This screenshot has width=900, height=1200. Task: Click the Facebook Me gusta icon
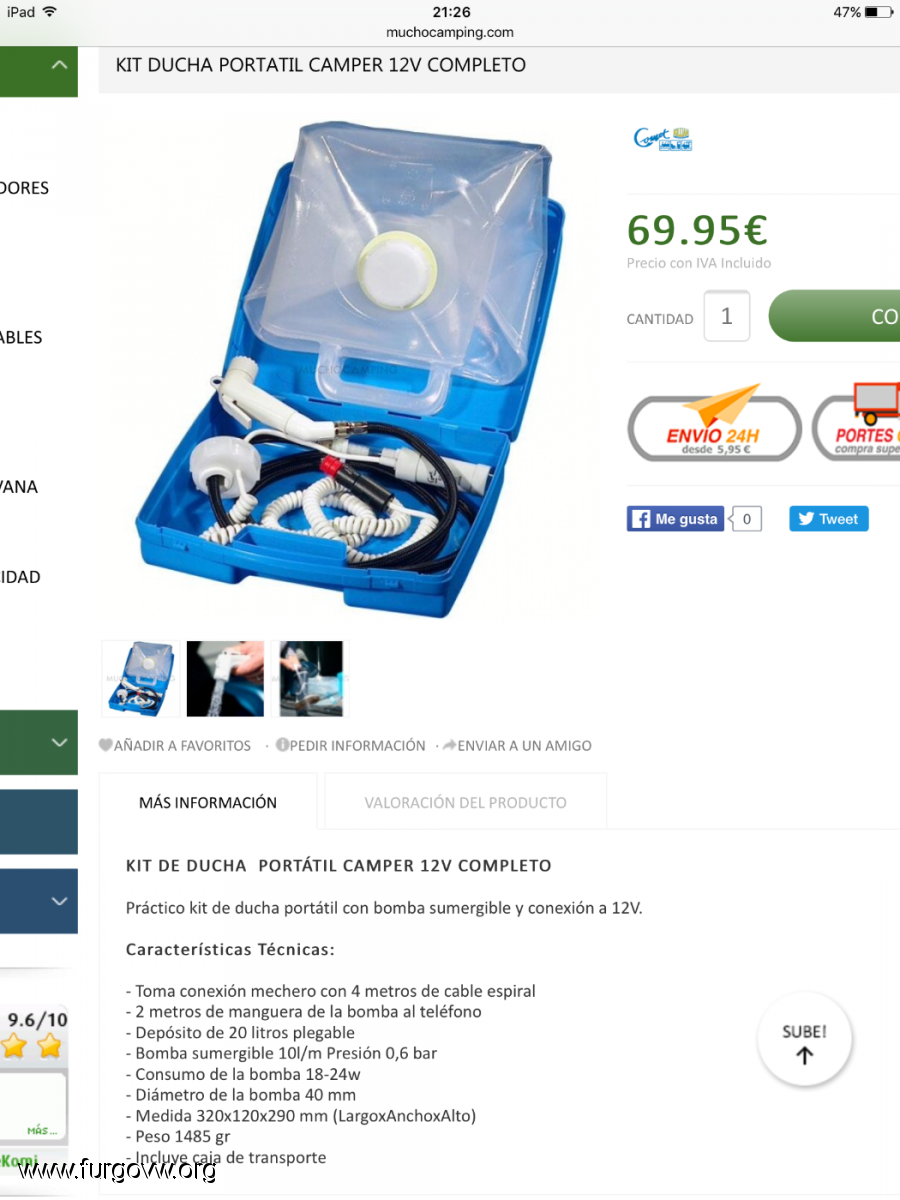(x=675, y=519)
